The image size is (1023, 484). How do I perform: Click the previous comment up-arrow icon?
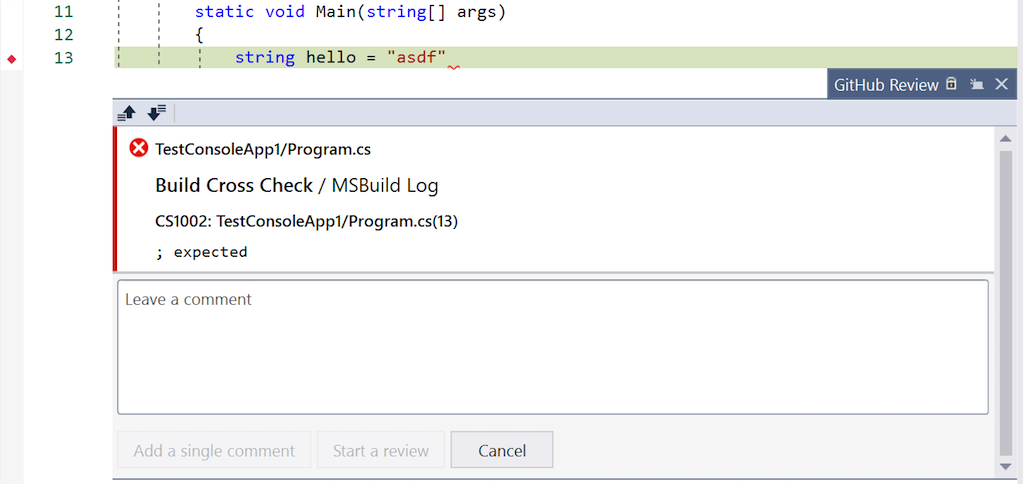[126, 113]
